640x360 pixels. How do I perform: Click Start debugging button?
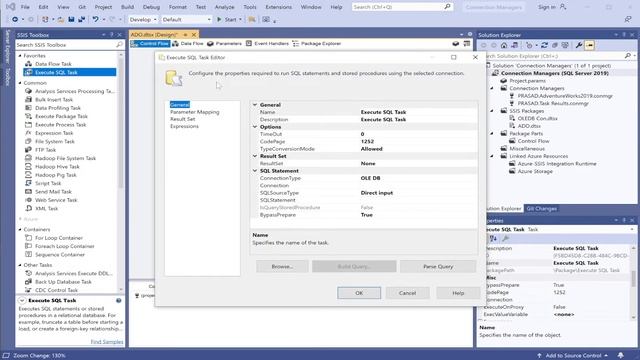229,19
